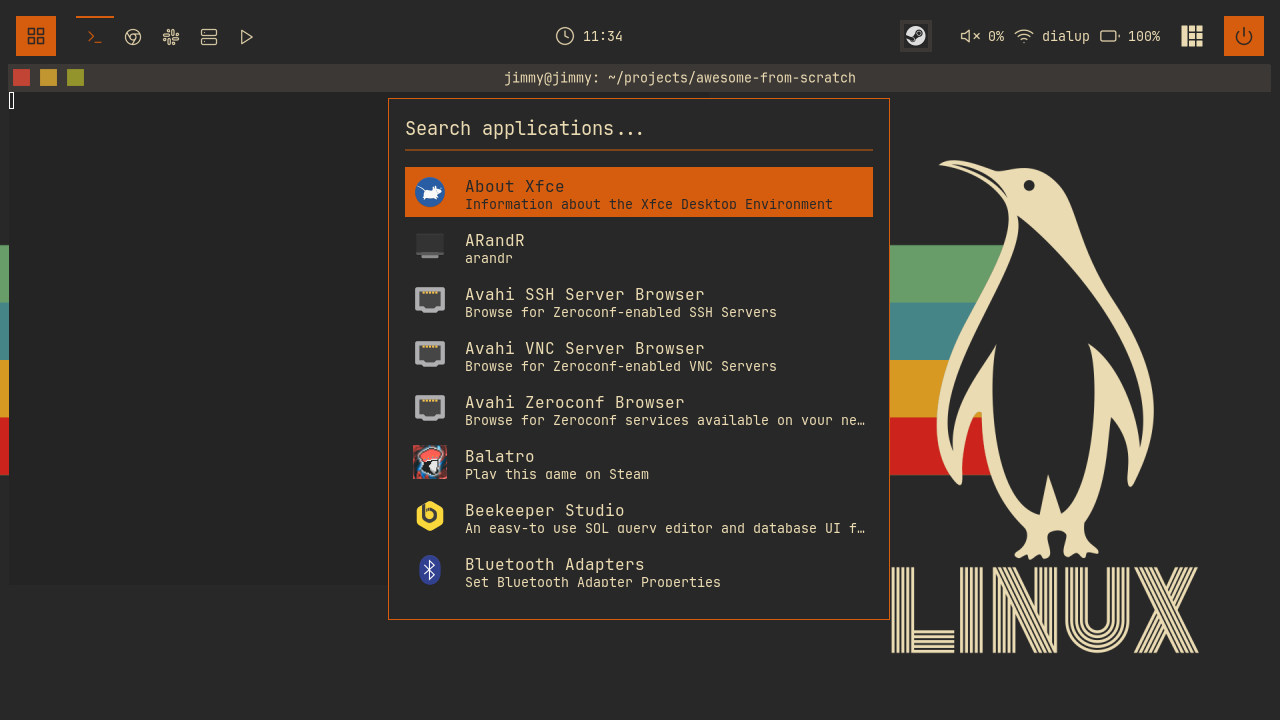Open the Wi-Fi dialup network icon
The width and height of the screenshot is (1280, 720).
click(1024, 36)
